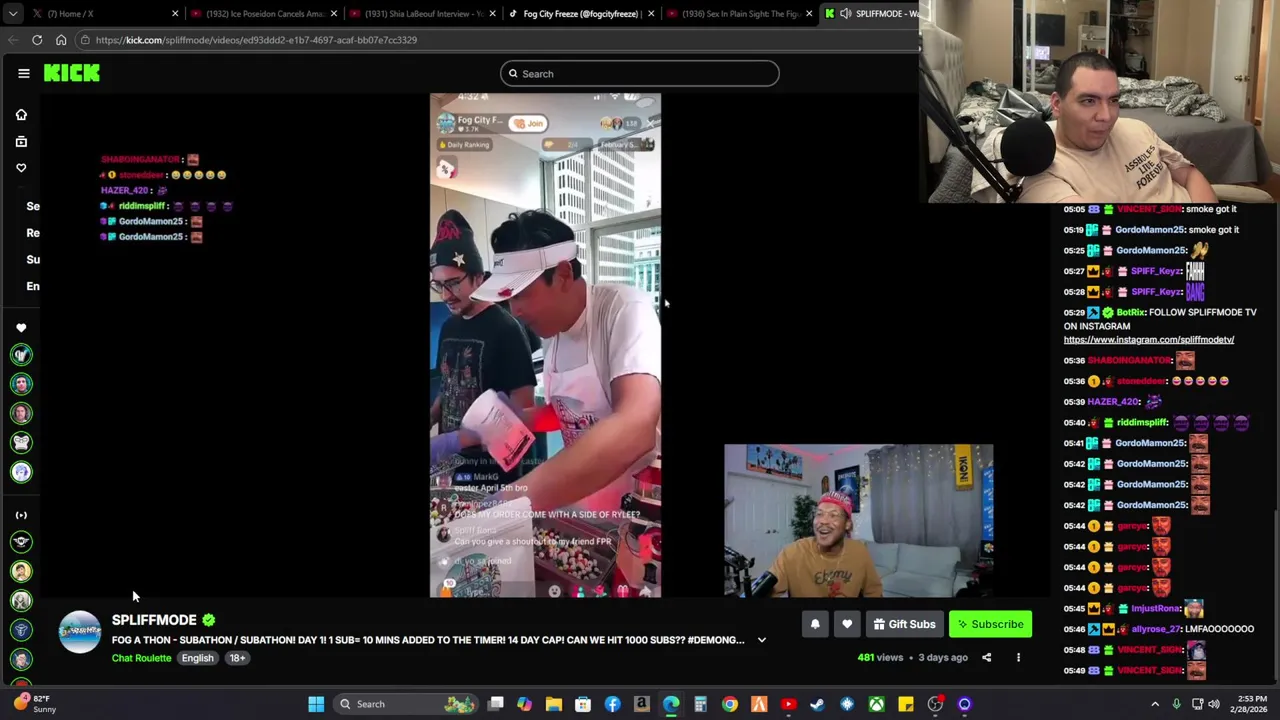Screen dimensions: 1280x720
Task: Click the video player to pause
Action: pos(545,345)
